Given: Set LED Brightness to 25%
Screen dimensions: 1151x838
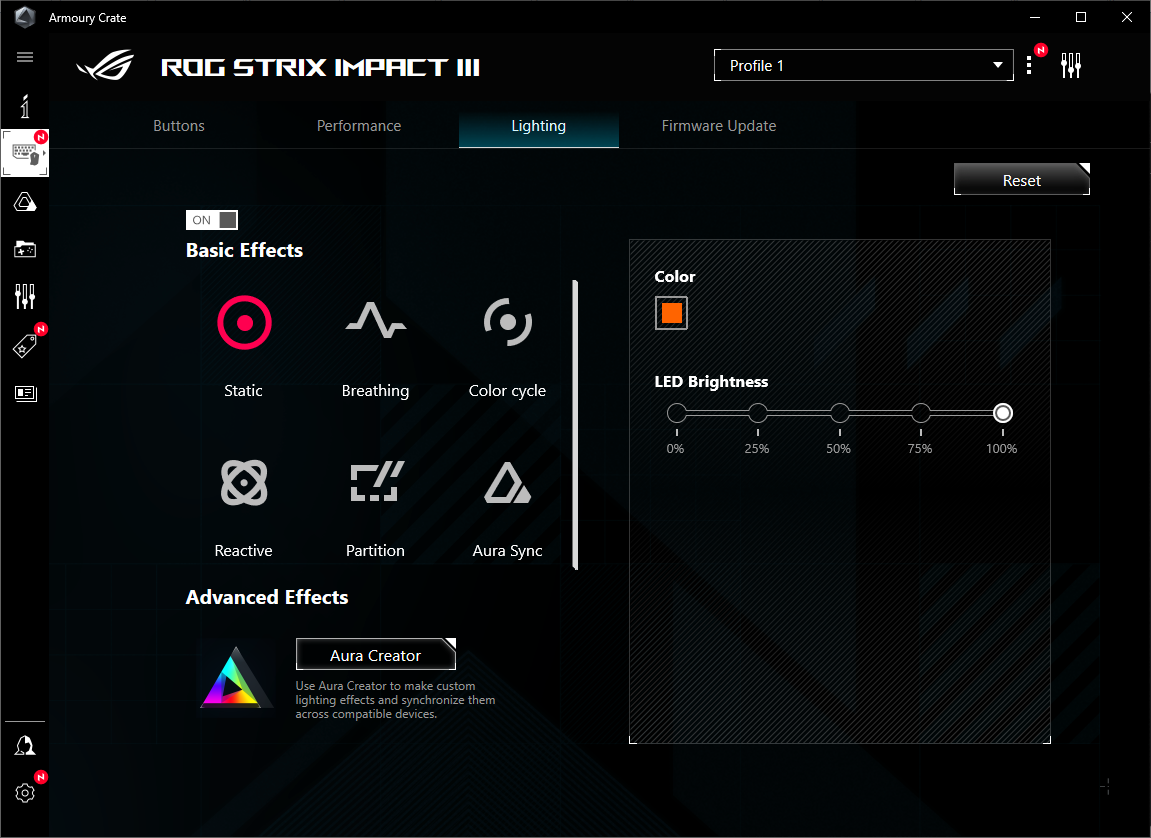Looking at the screenshot, I should 758,413.
